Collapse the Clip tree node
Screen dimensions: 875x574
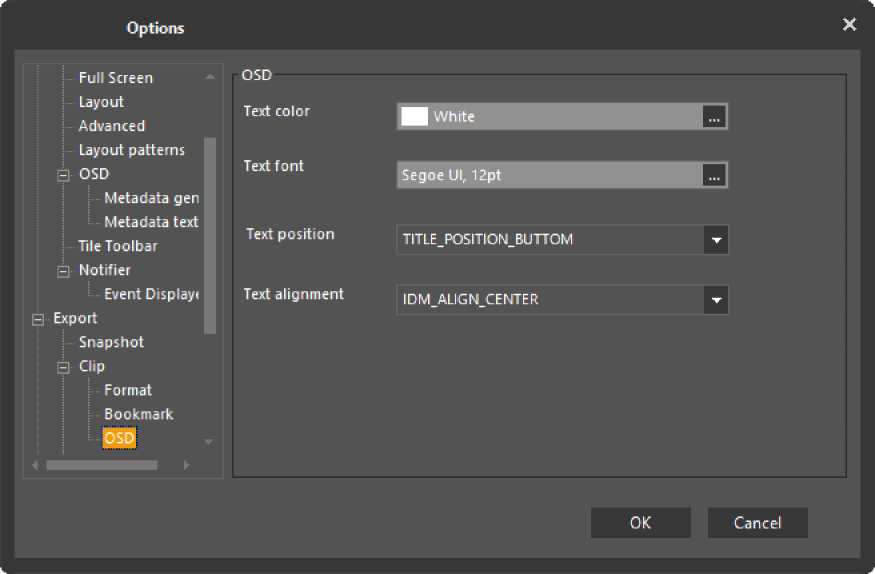point(64,367)
